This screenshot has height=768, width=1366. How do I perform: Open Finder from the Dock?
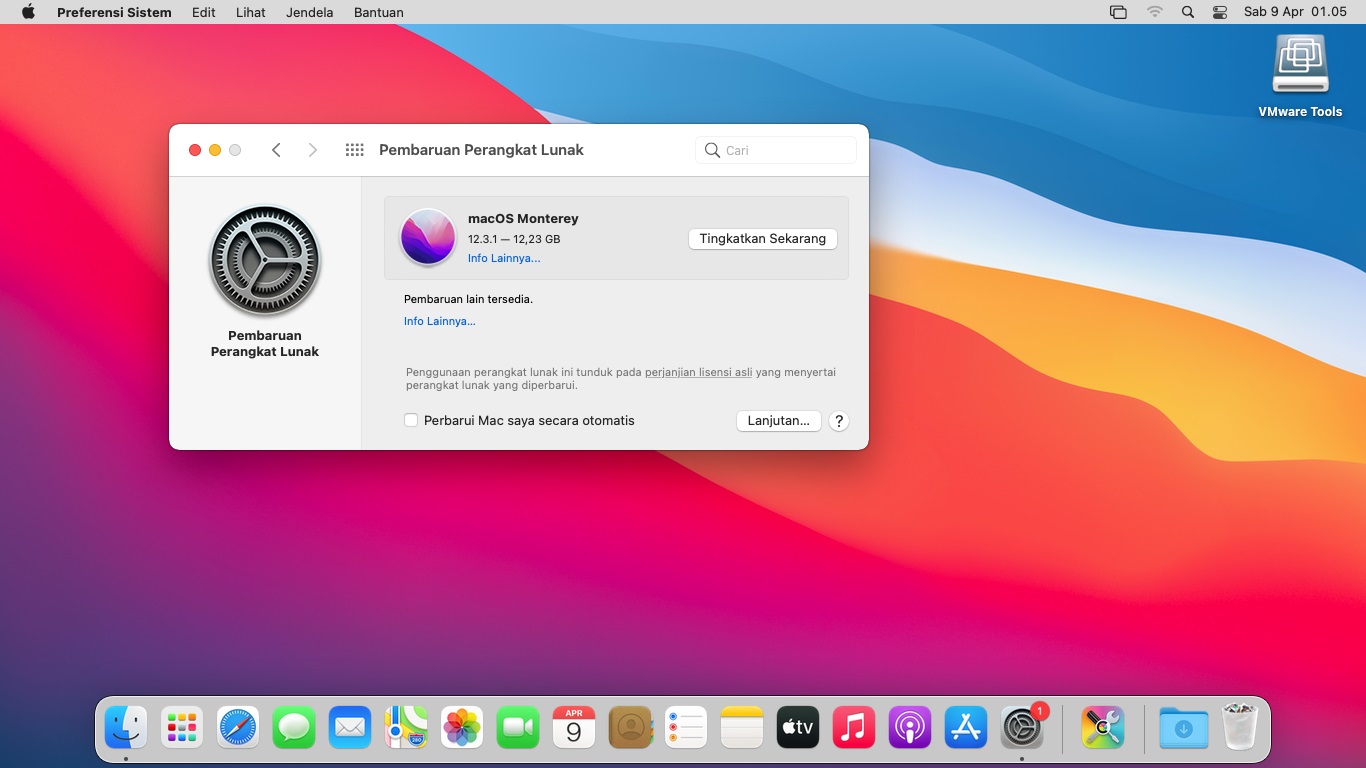pyautogui.click(x=126, y=727)
